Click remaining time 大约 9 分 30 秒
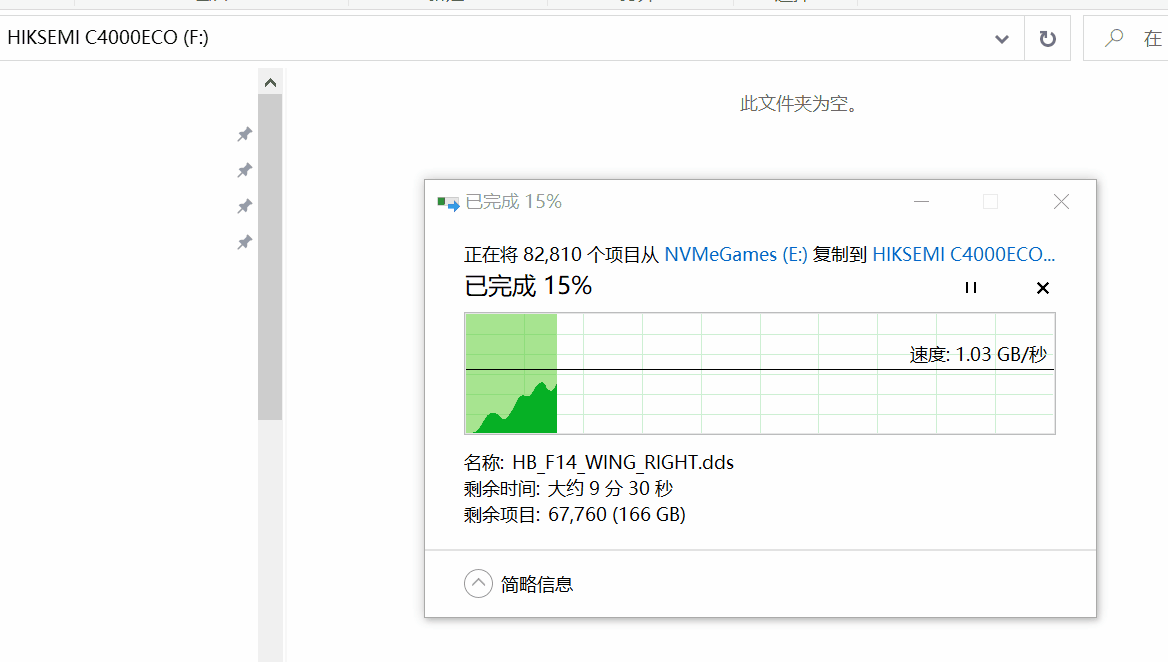This screenshot has height=662, width=1168. (x=610, y=488)
